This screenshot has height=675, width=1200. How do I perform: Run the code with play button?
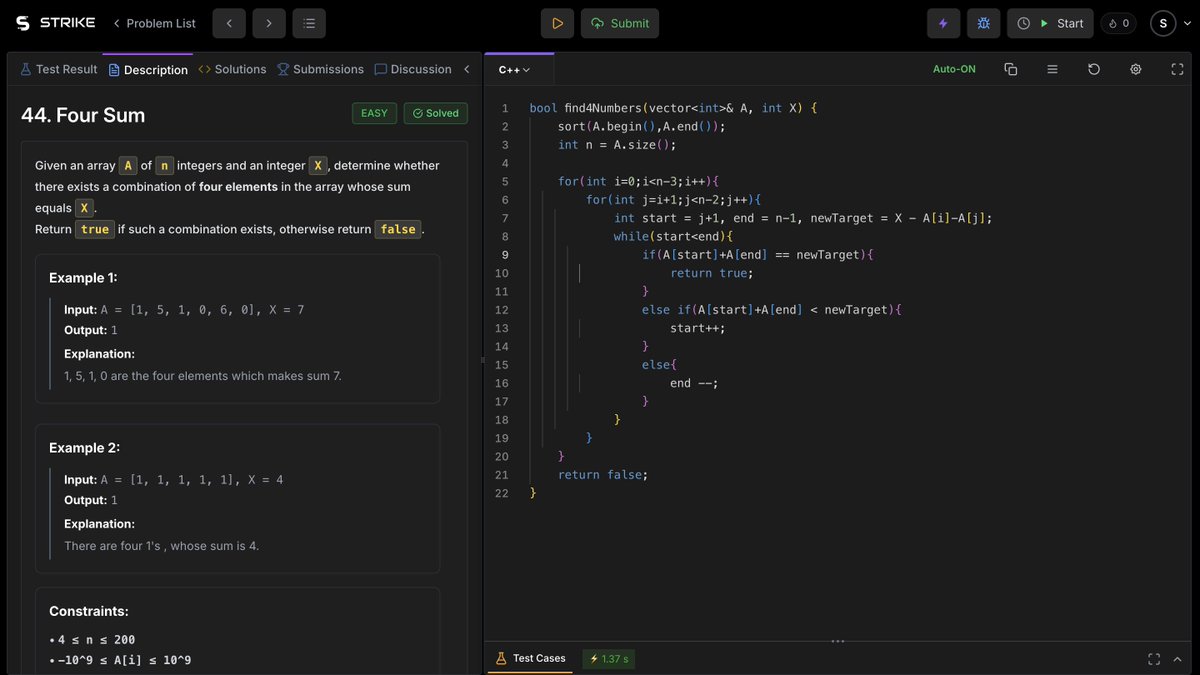click(x=557, y=23)
